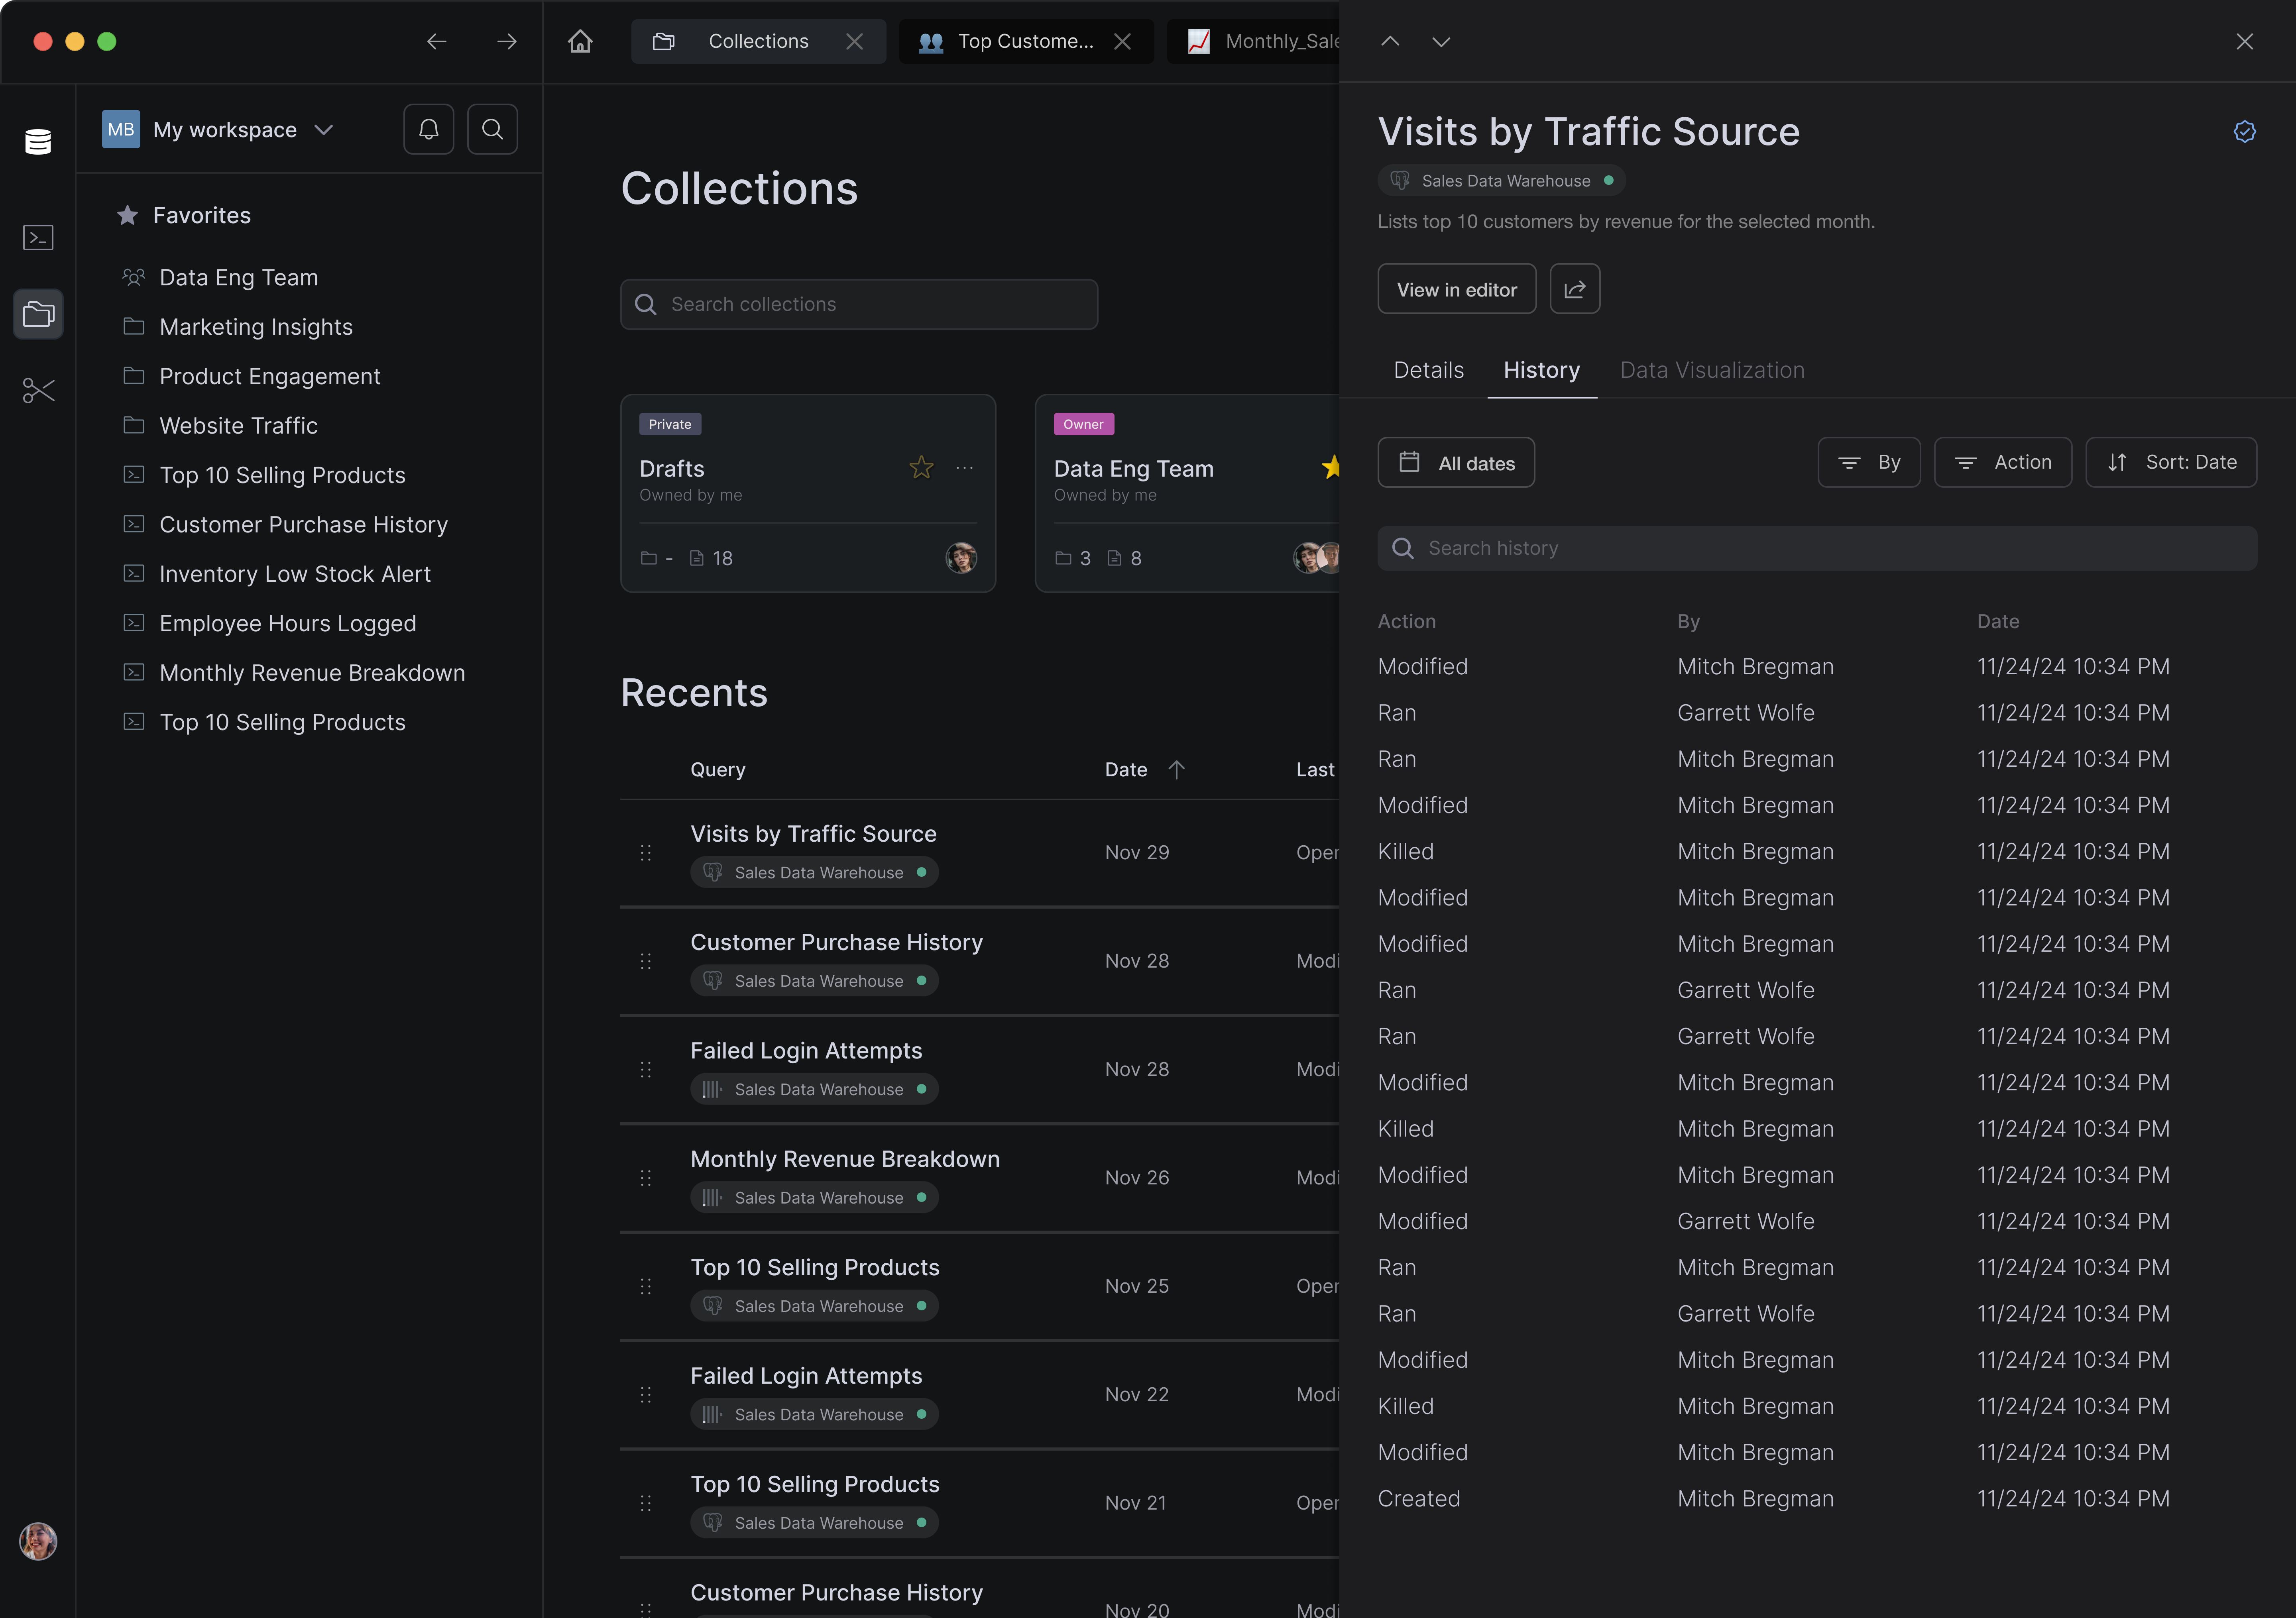Click the share icon beside View in editor

[1574, 289]
